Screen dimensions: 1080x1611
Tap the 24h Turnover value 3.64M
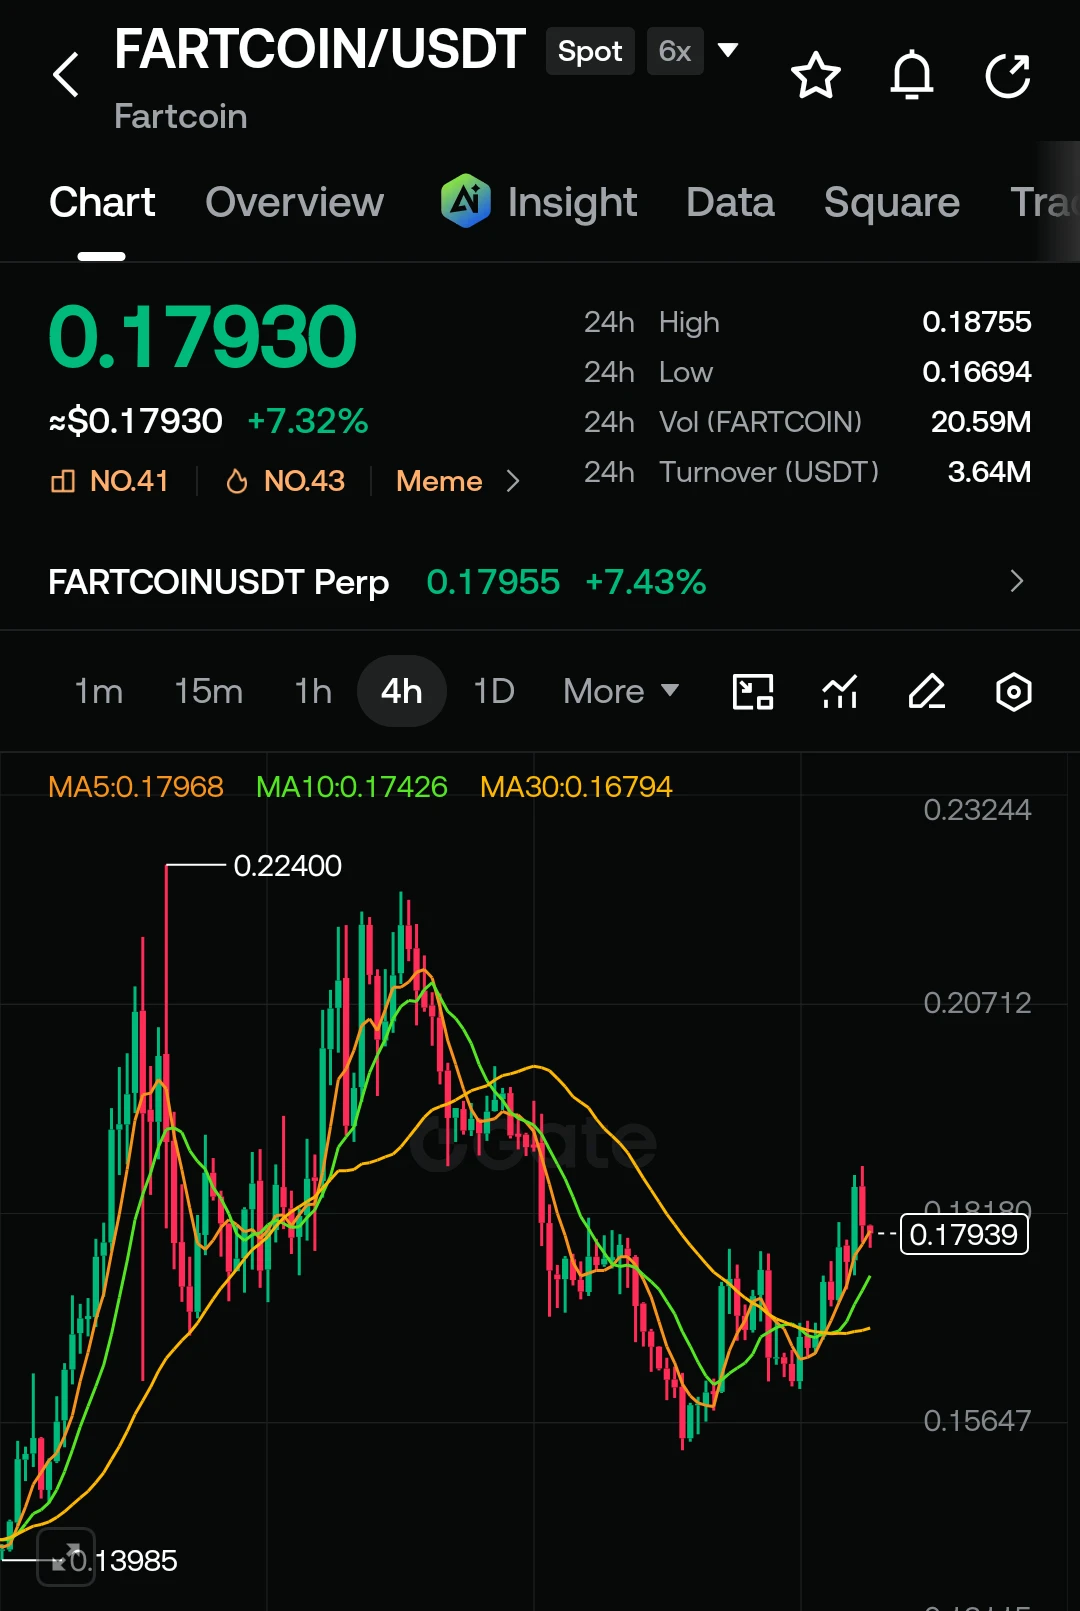(x=989, y=472)
